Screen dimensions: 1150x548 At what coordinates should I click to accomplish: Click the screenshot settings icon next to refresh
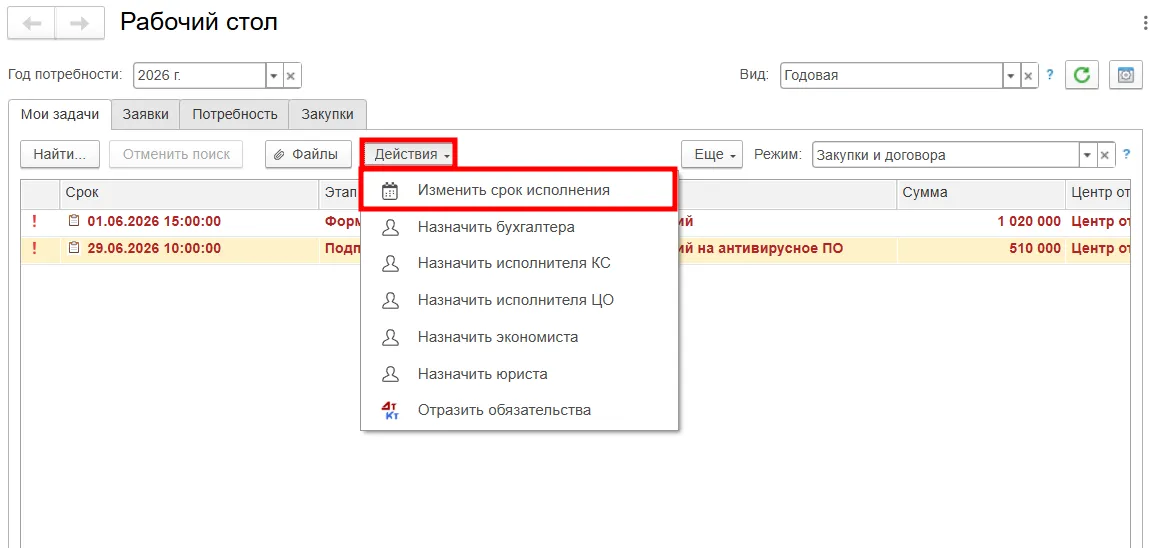[x=1126, y=75]
